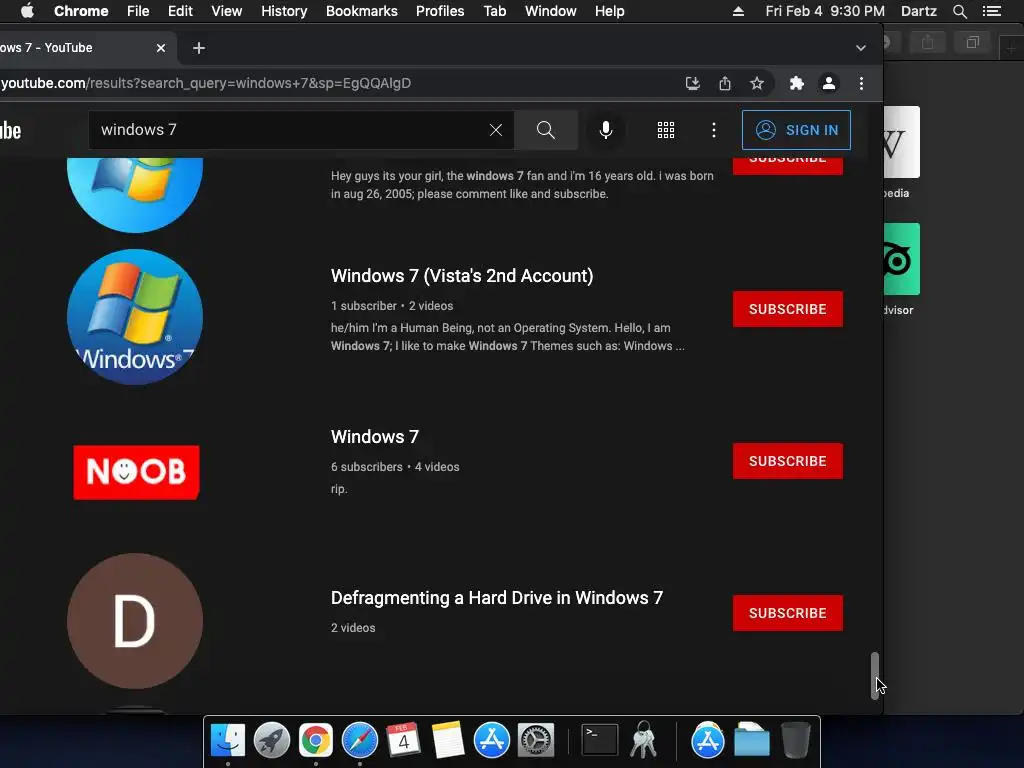Open Terminal from the Dock
The image size is (1024, 768).
[600, 740]
